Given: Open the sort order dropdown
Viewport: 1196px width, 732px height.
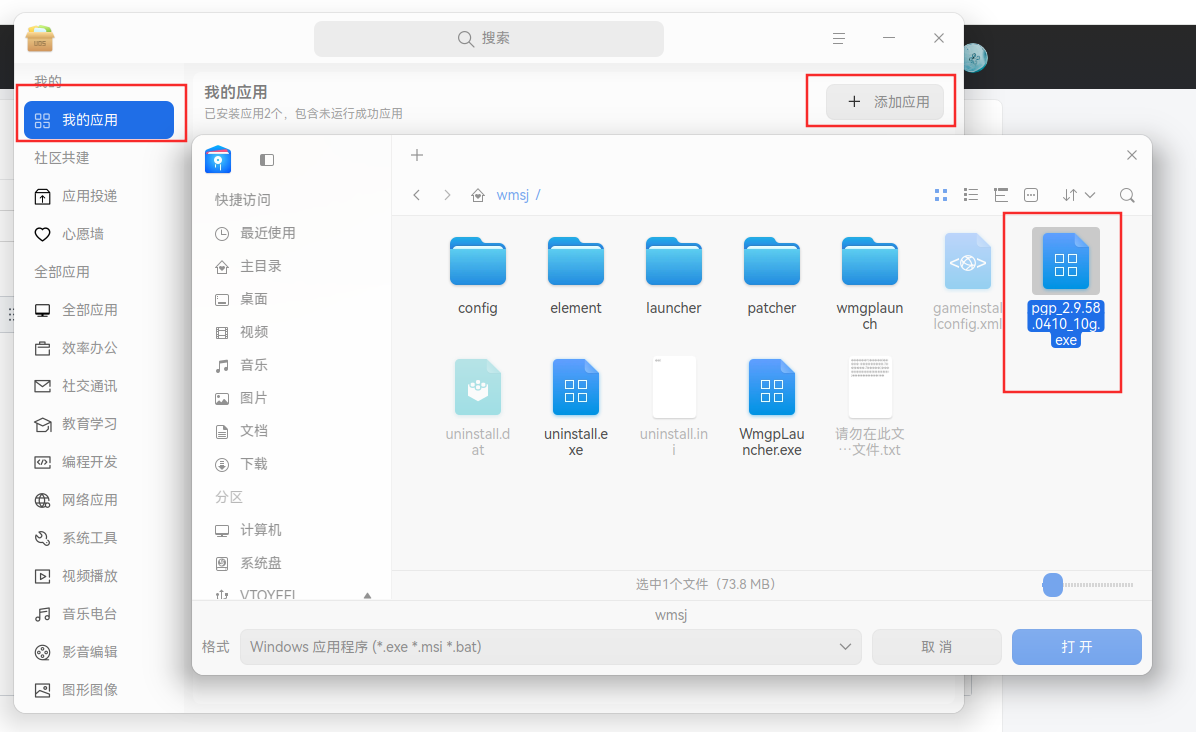Looking at the screenshot, I should coord(1079,195).
